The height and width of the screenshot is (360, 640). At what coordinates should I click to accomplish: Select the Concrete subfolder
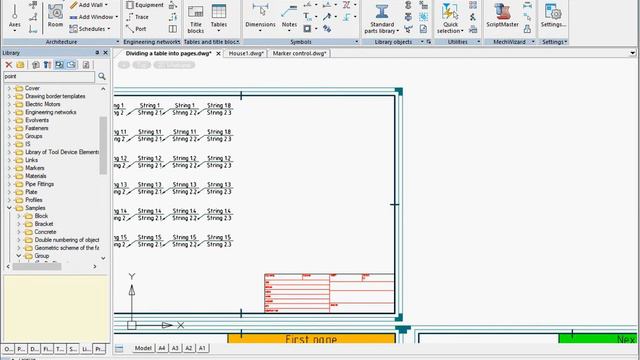pos(45,232)
